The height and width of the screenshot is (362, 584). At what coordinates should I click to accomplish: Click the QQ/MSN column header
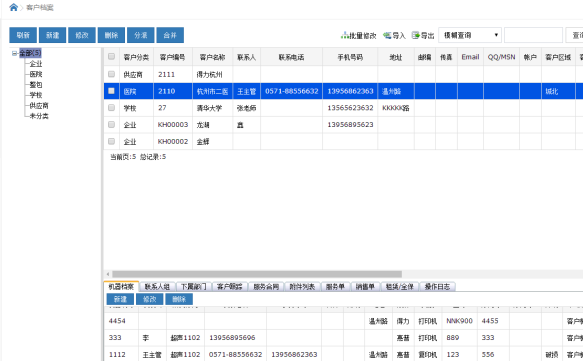501,57
